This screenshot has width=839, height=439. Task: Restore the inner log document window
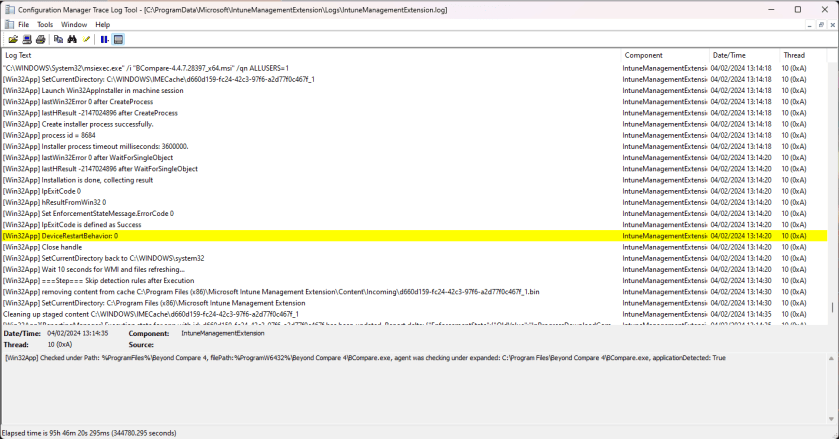pos(821,25)
